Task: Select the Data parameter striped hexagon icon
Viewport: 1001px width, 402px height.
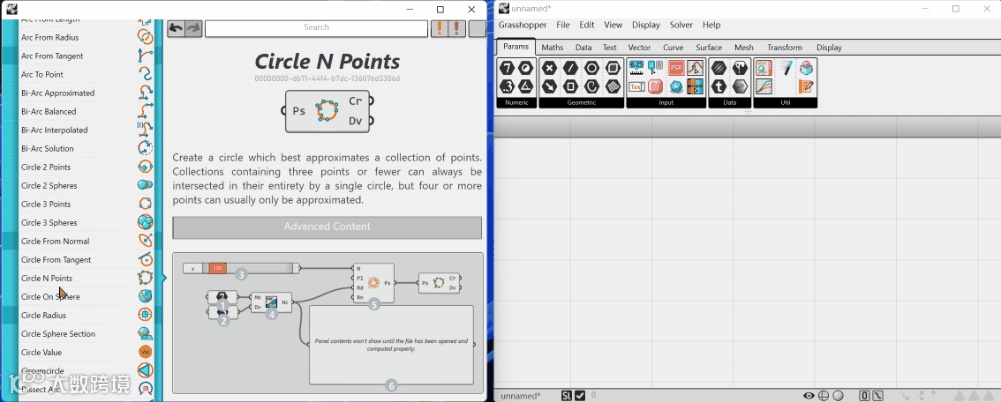Action: [x=719, y=68]
